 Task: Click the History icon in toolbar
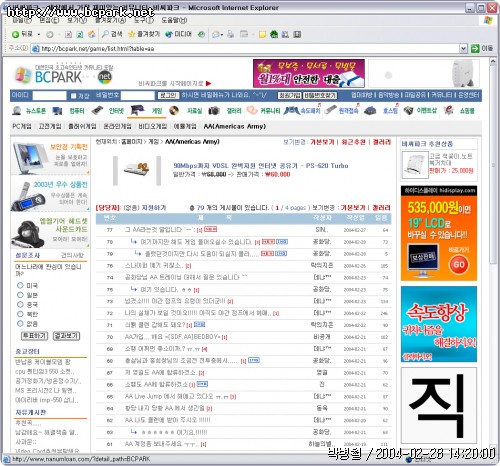point(201,34)
